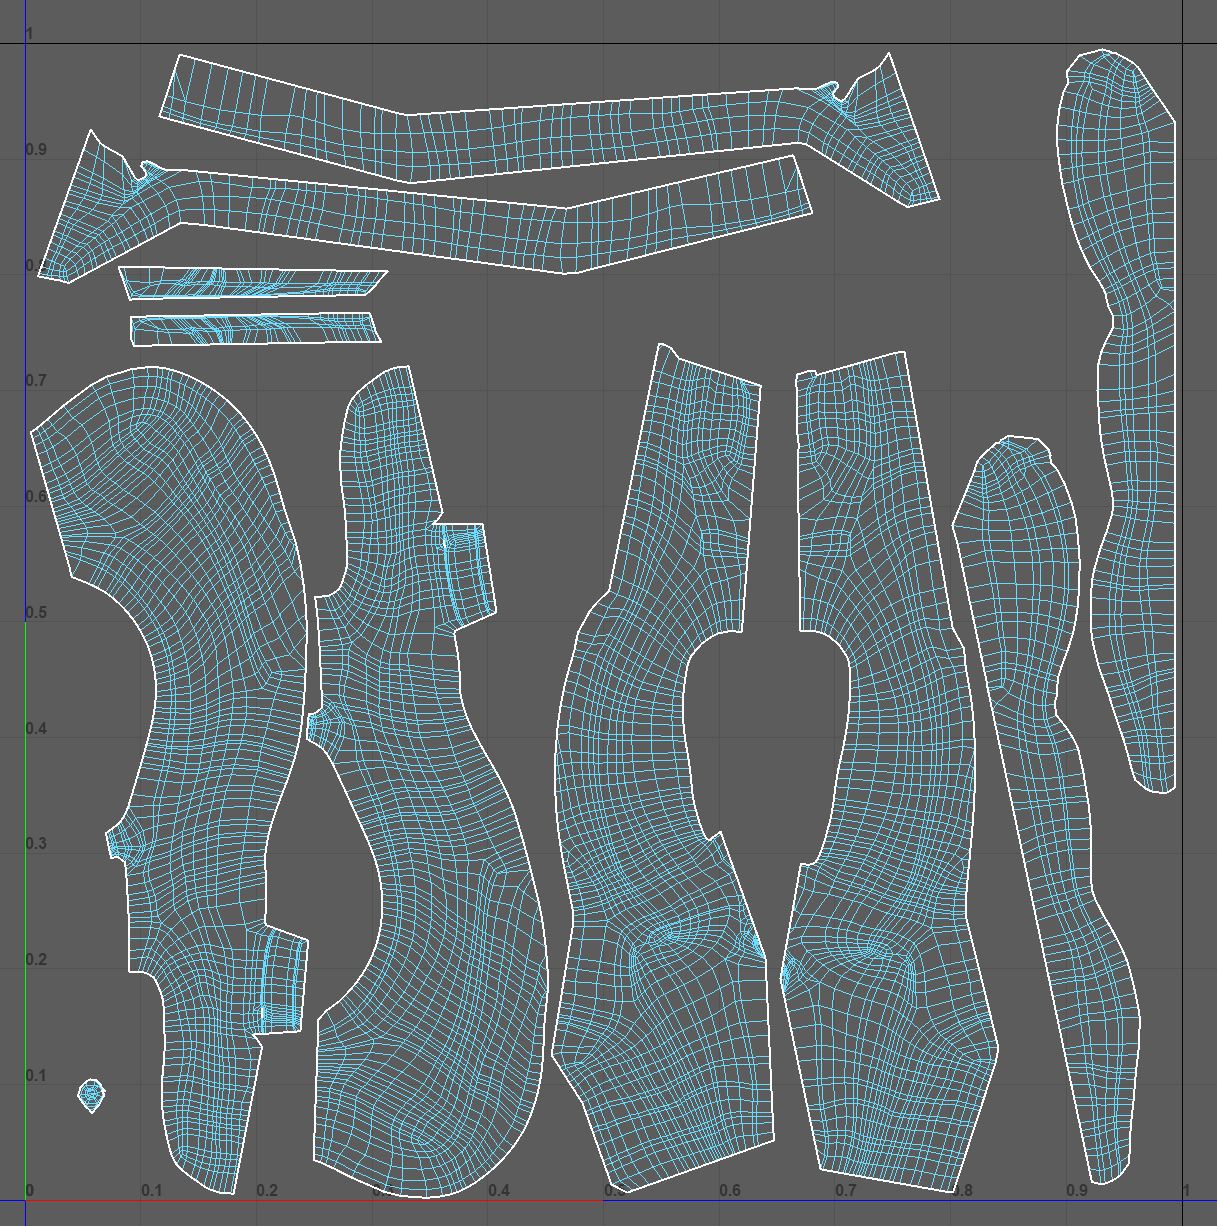Click the small diamond-shaped island at bottom left
Viewport: 1217px width, 1226px height.
(x=90, y=1096)
